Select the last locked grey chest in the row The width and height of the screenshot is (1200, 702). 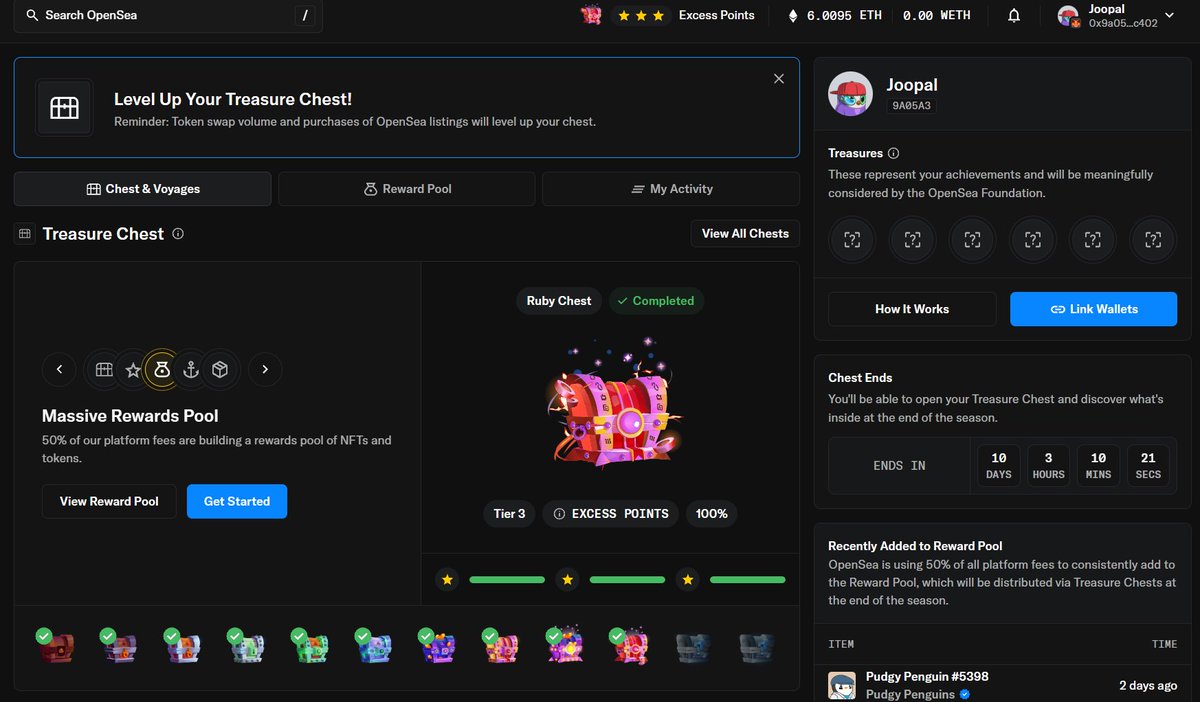(x=757, y=647)
